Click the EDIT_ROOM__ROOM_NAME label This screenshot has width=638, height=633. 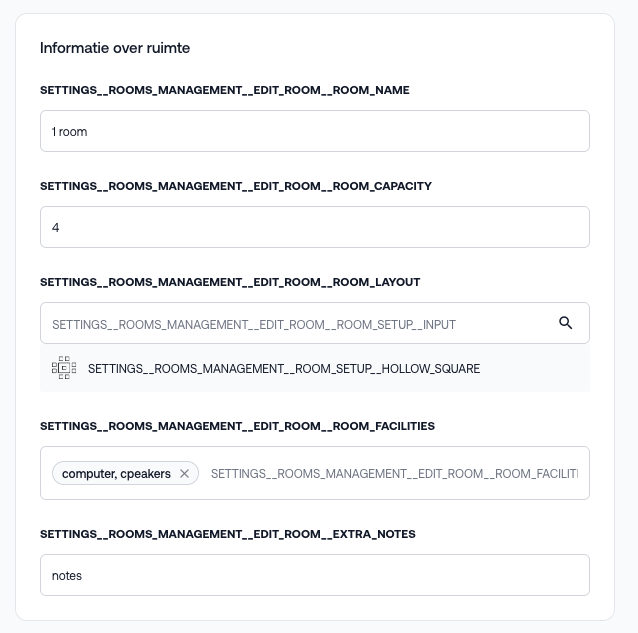pos(224,90)
